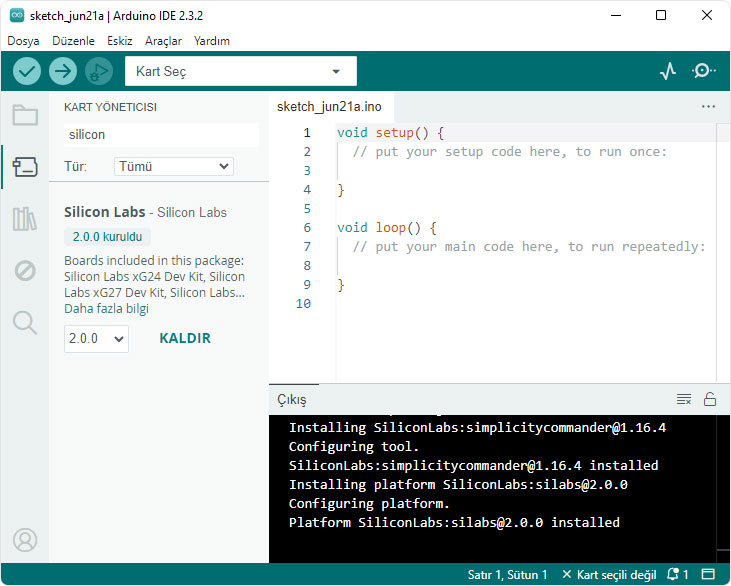Click the board search field containing silicon
The width and height of the screenshot is (731, 586).
coord(161,135)
